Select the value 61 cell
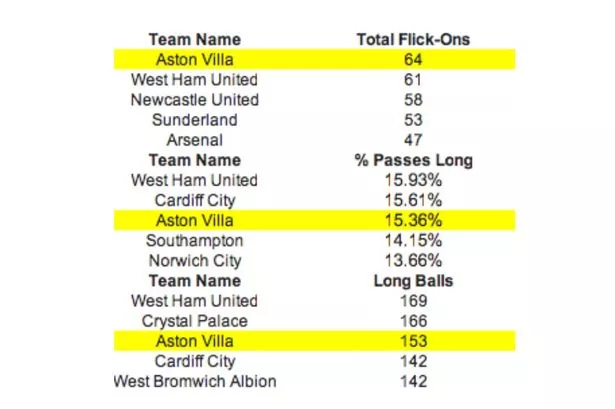 coord(413,80)
